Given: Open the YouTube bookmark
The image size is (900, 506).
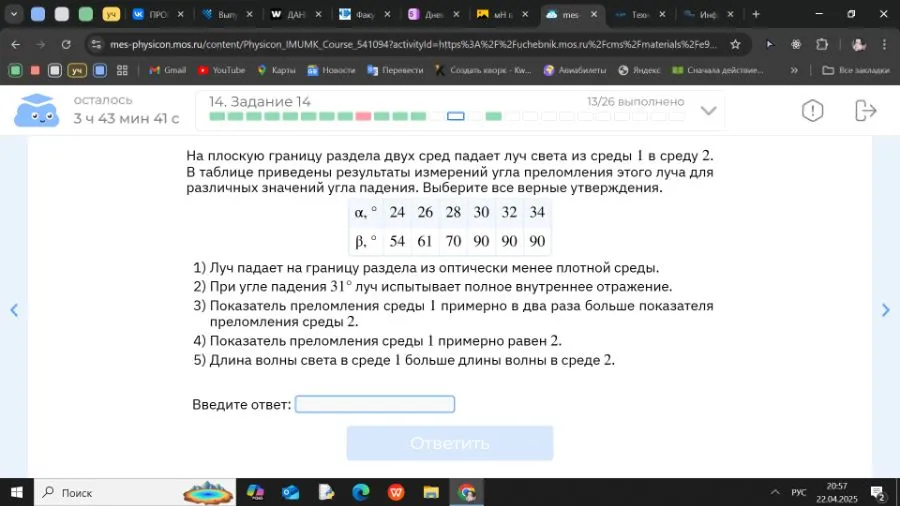Looking at the screenshot, I should pos(222,70).
